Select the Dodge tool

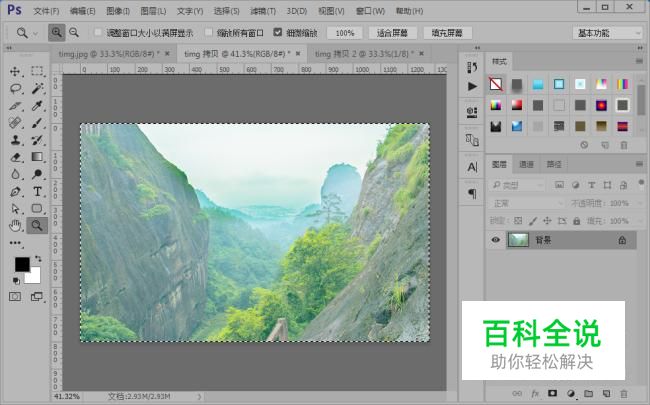click(37, 174)
